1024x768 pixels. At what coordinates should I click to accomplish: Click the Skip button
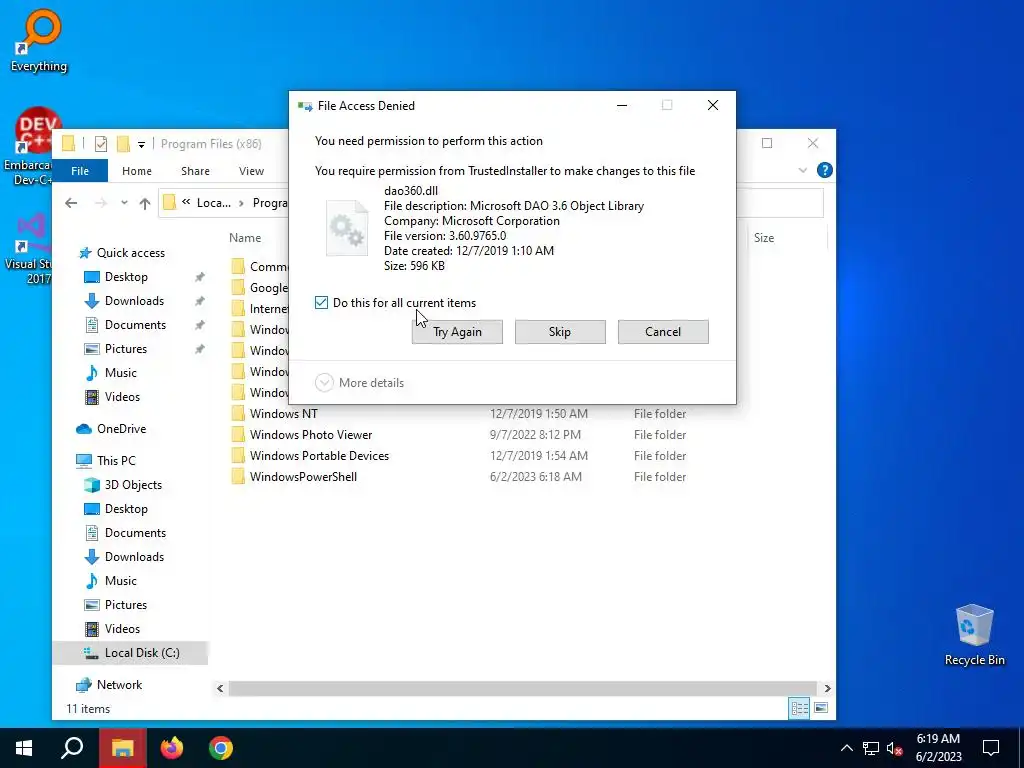(560, 332)
